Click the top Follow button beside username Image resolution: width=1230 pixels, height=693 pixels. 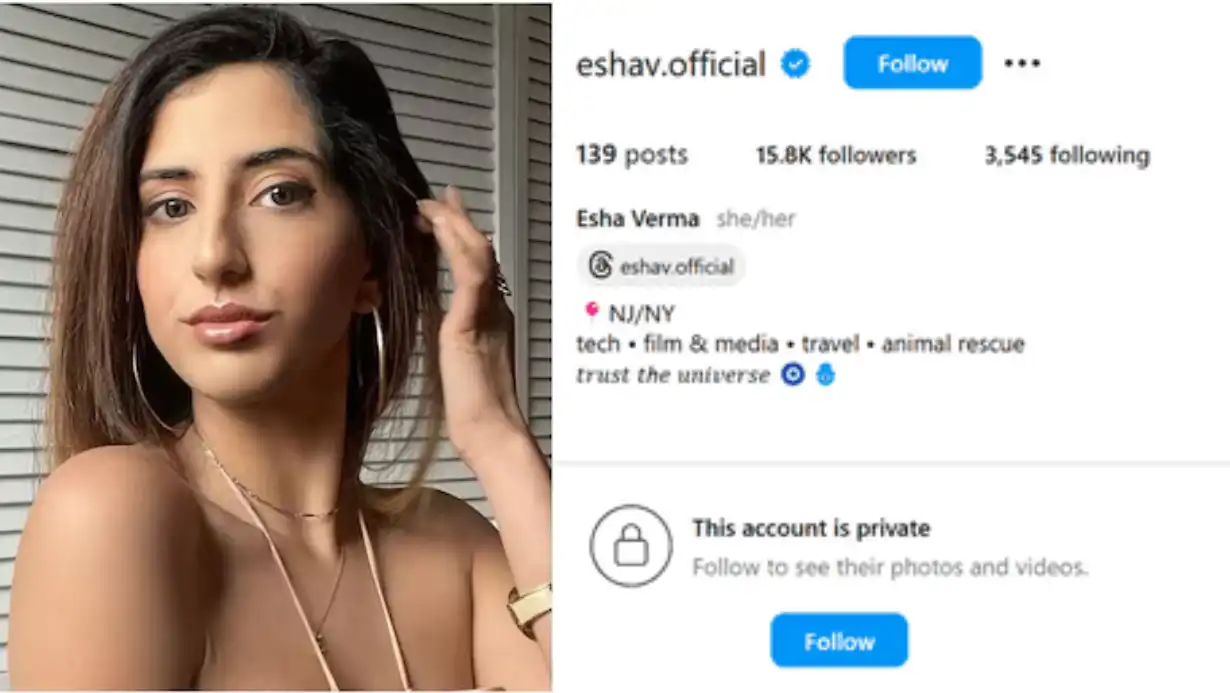click(913, 63)
